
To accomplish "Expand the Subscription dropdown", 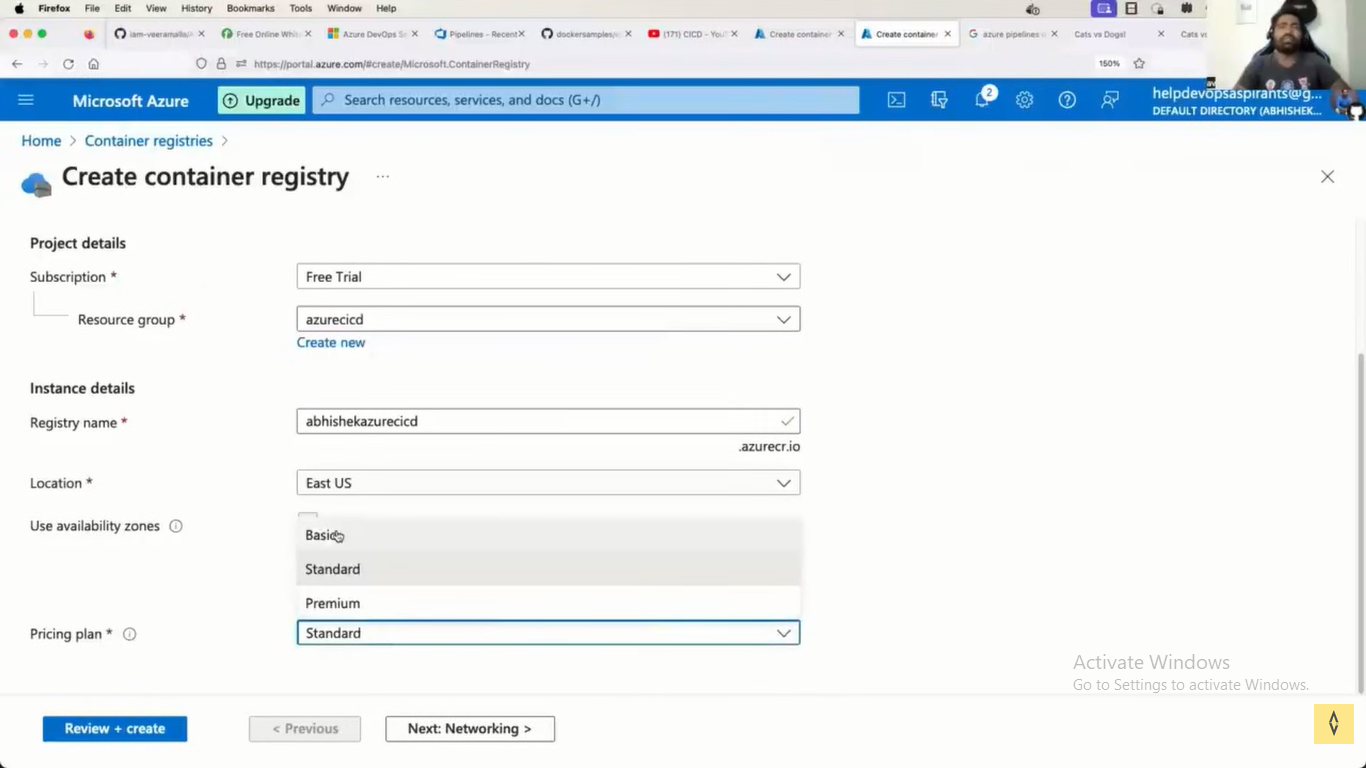I will 548,277.
